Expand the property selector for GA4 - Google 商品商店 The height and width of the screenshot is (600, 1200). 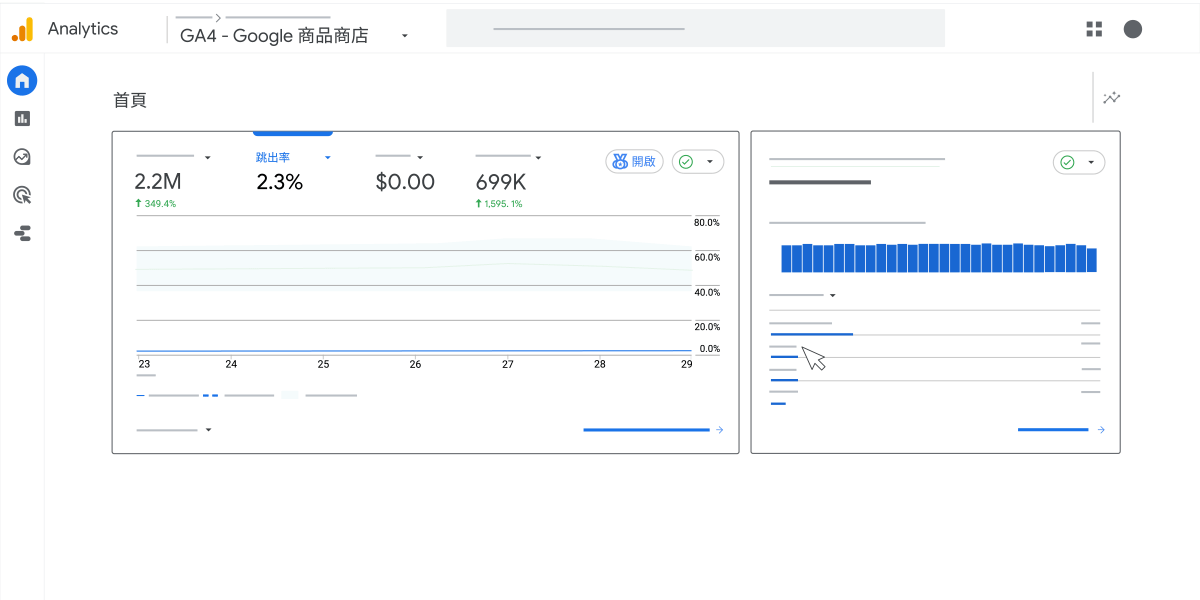404,34
